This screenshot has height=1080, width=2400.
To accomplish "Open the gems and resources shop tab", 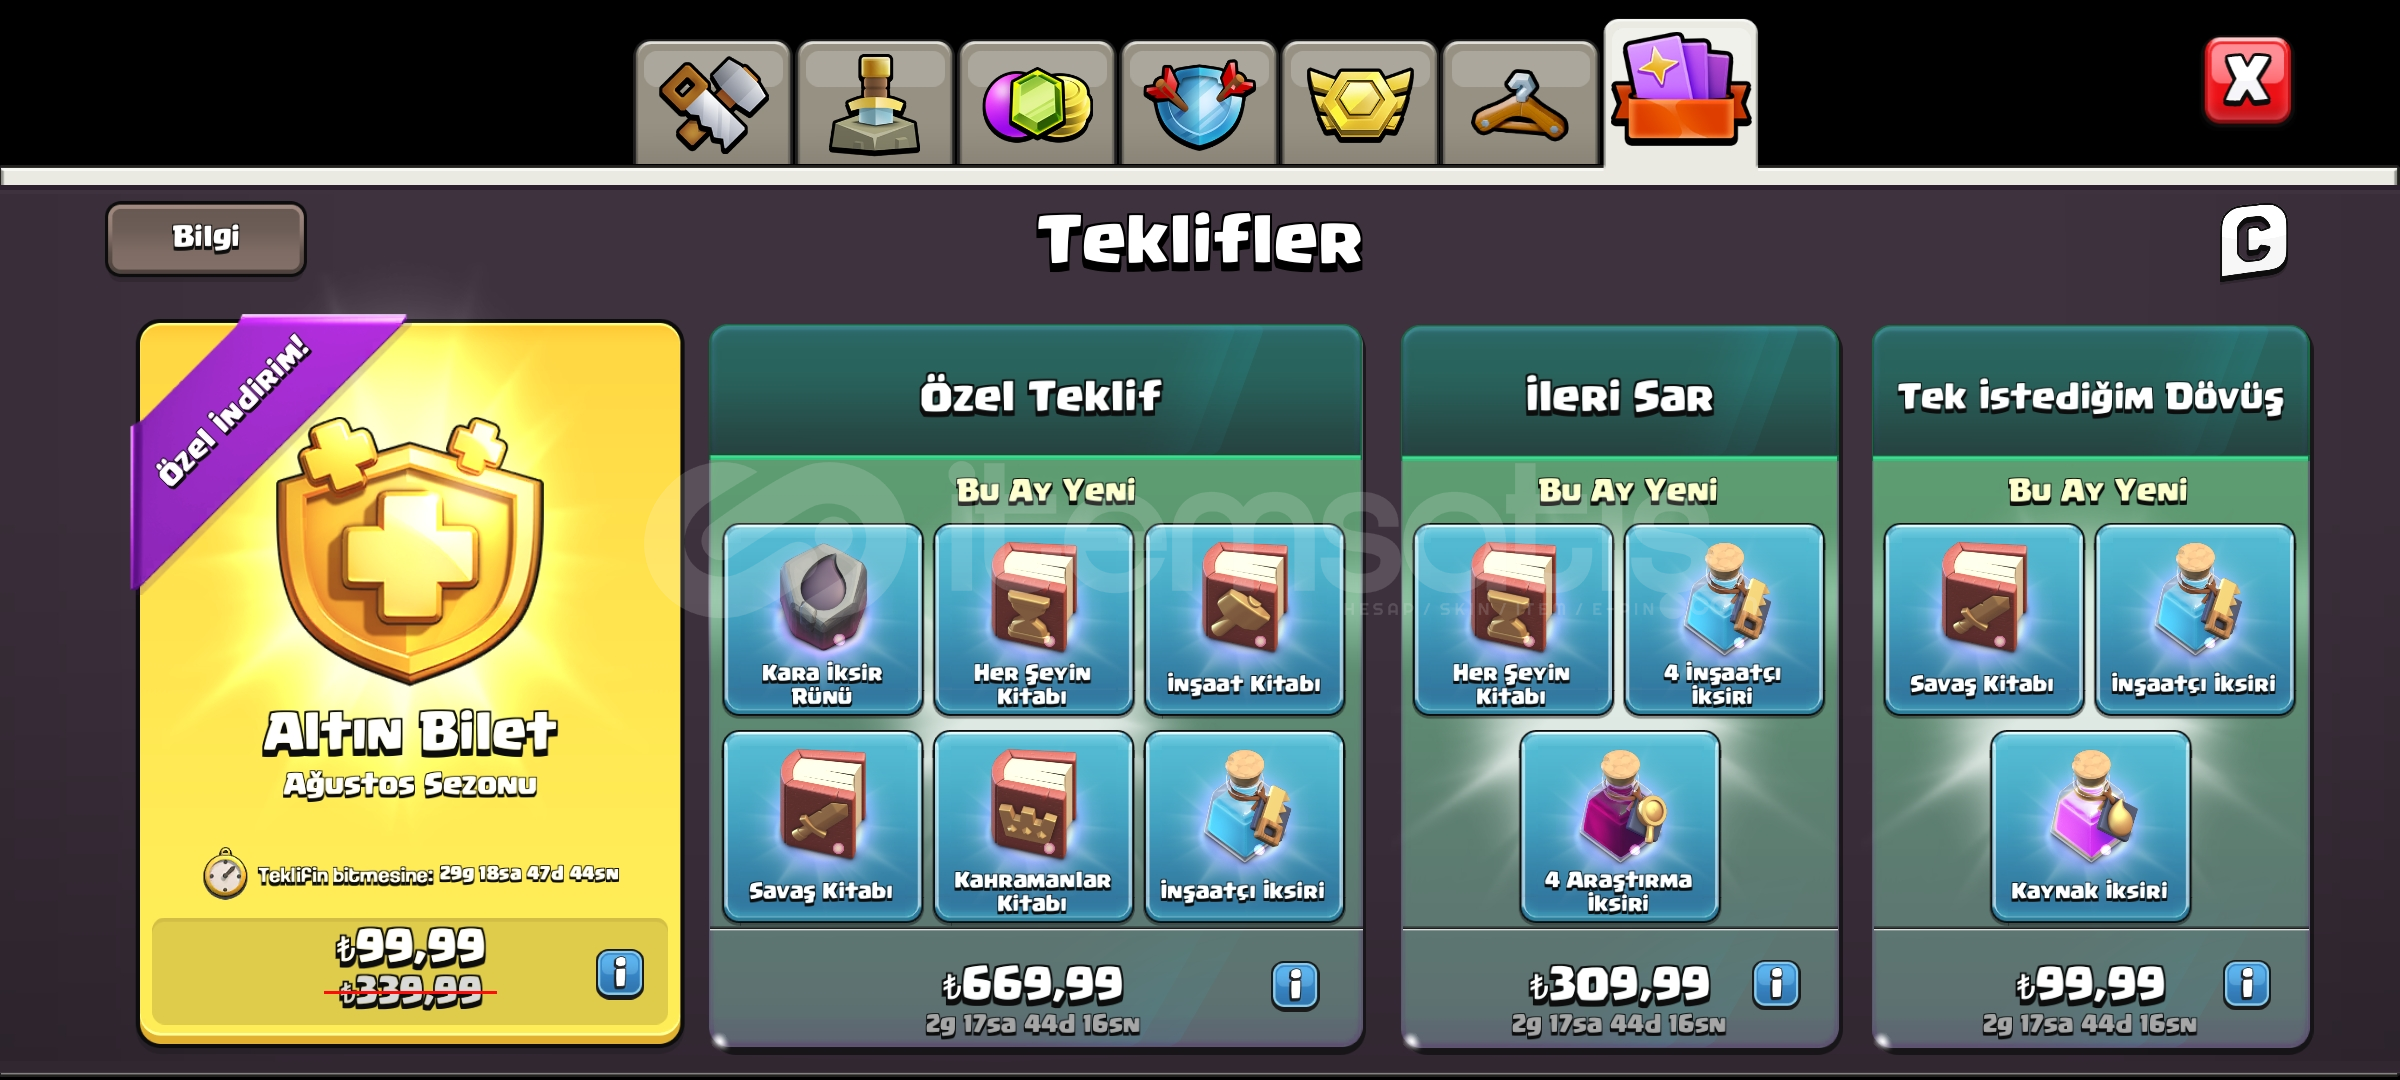I will (x=1036, y=103).
